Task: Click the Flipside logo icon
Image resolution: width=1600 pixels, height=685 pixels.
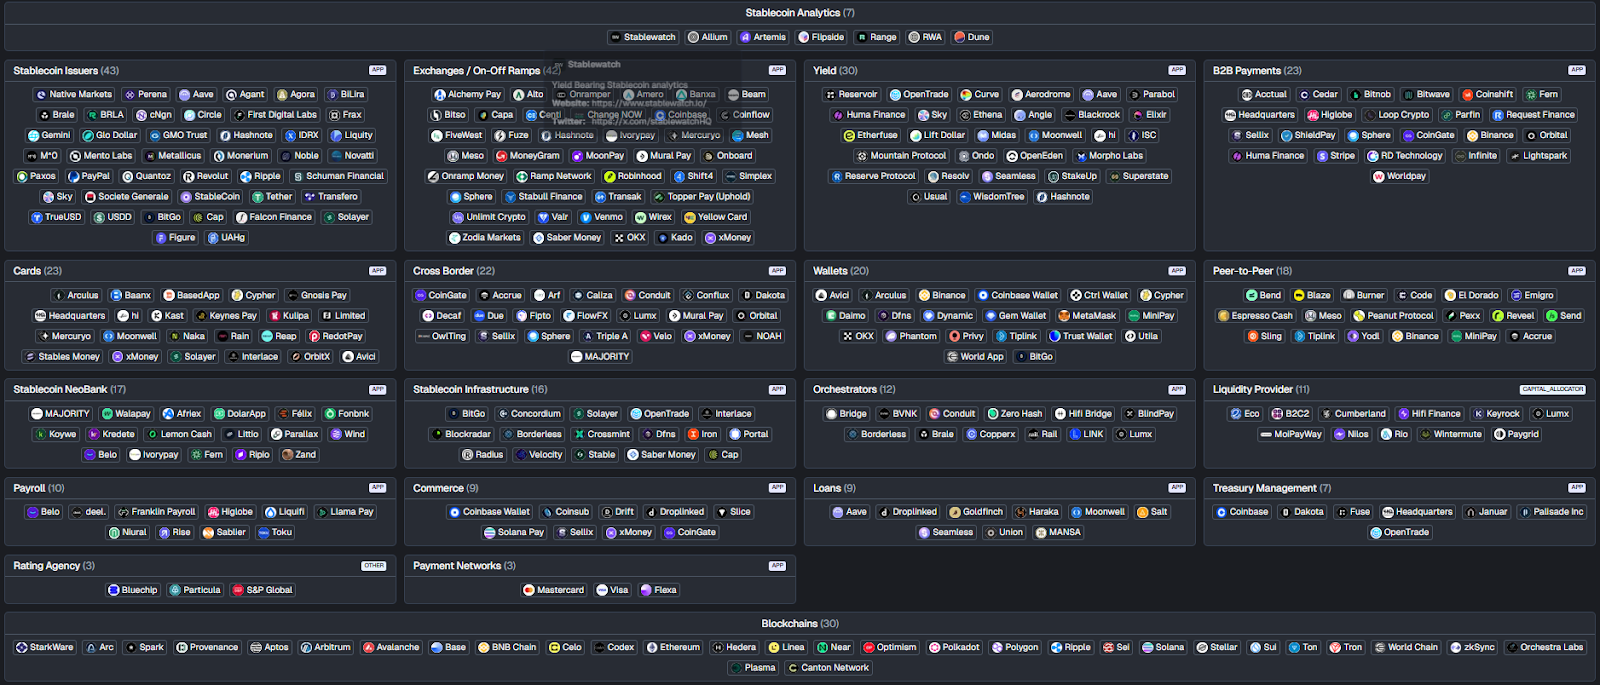Action: click(803, 37)
